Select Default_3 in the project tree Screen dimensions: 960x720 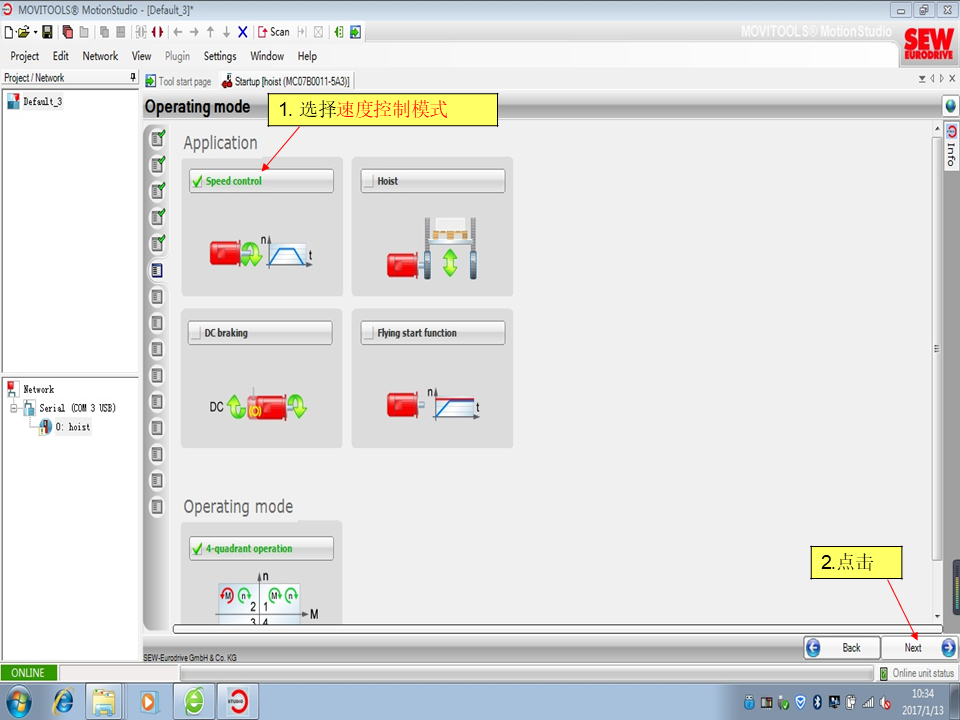[42, 101]
